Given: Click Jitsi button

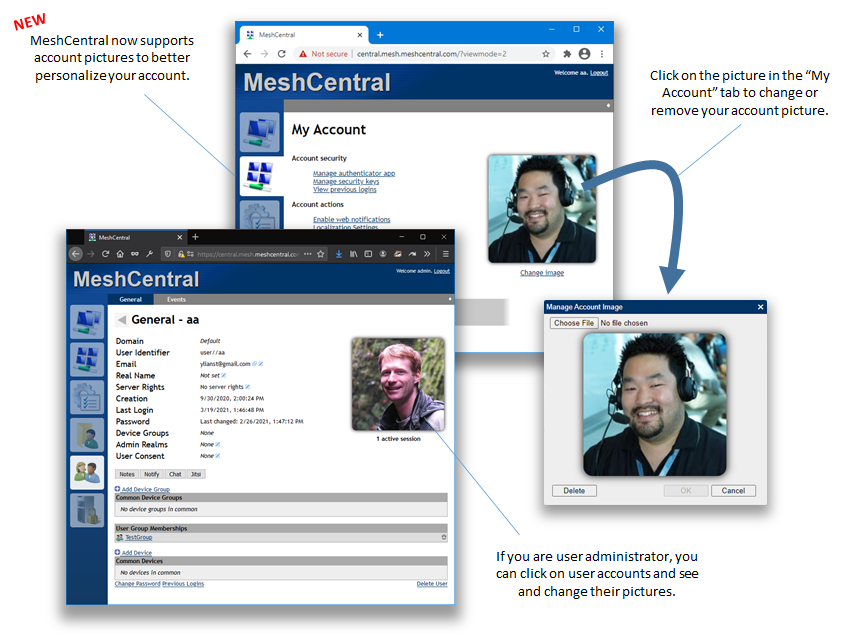Looking at the screenshot, I should 196,474.
